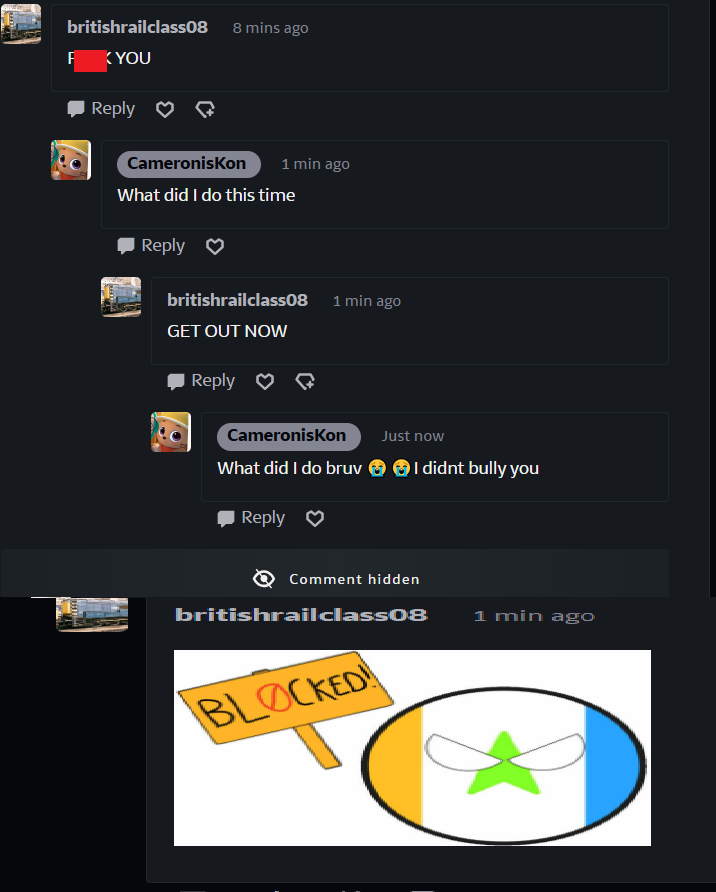Open the train avatar of the top comment
This screenshot has width=716, height=892.
point(21,24)
